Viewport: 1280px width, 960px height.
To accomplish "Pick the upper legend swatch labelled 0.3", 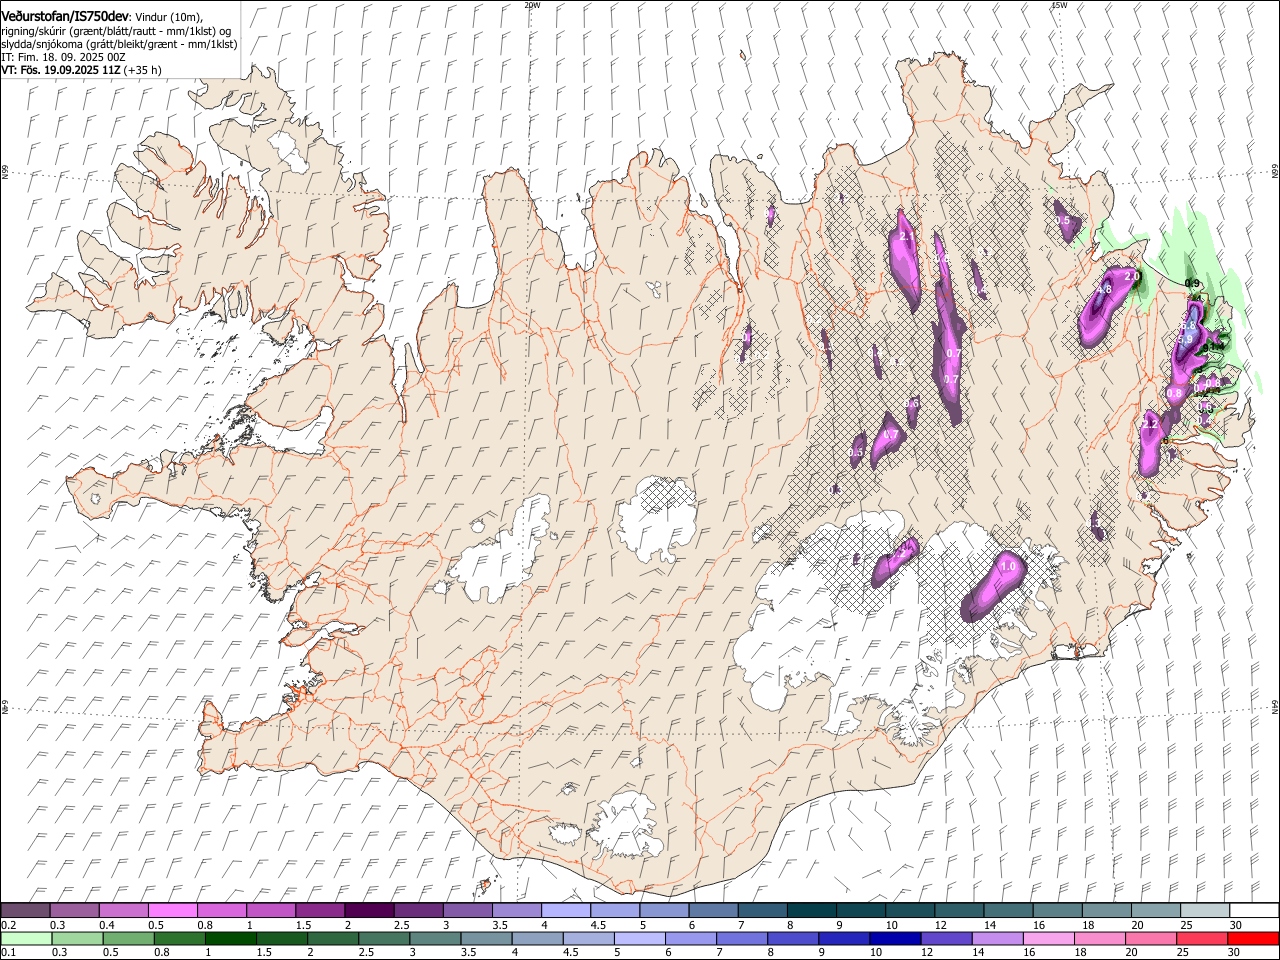I will 74,910.
